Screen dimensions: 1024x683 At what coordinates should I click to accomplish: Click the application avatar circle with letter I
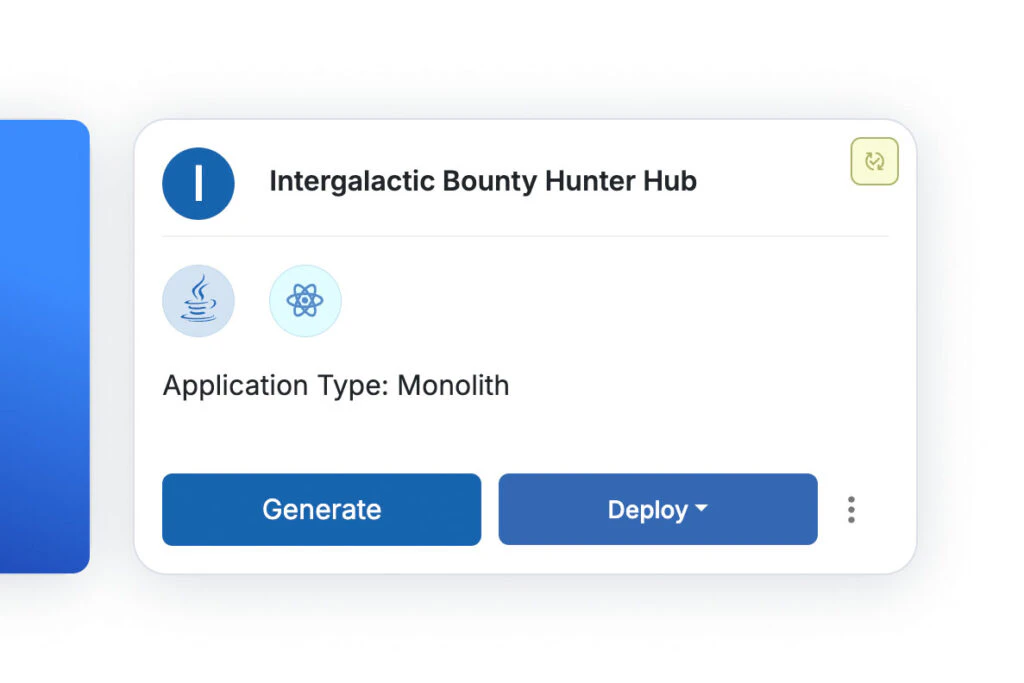[198, 183]
